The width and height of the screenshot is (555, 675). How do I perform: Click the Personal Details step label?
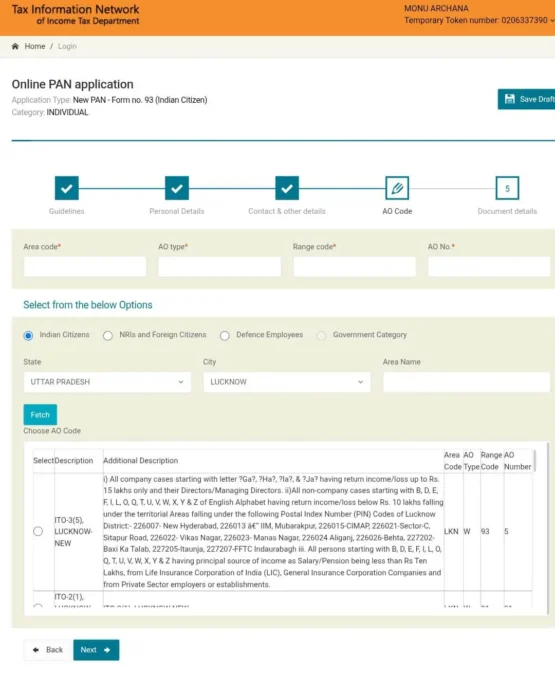(177, 211)
